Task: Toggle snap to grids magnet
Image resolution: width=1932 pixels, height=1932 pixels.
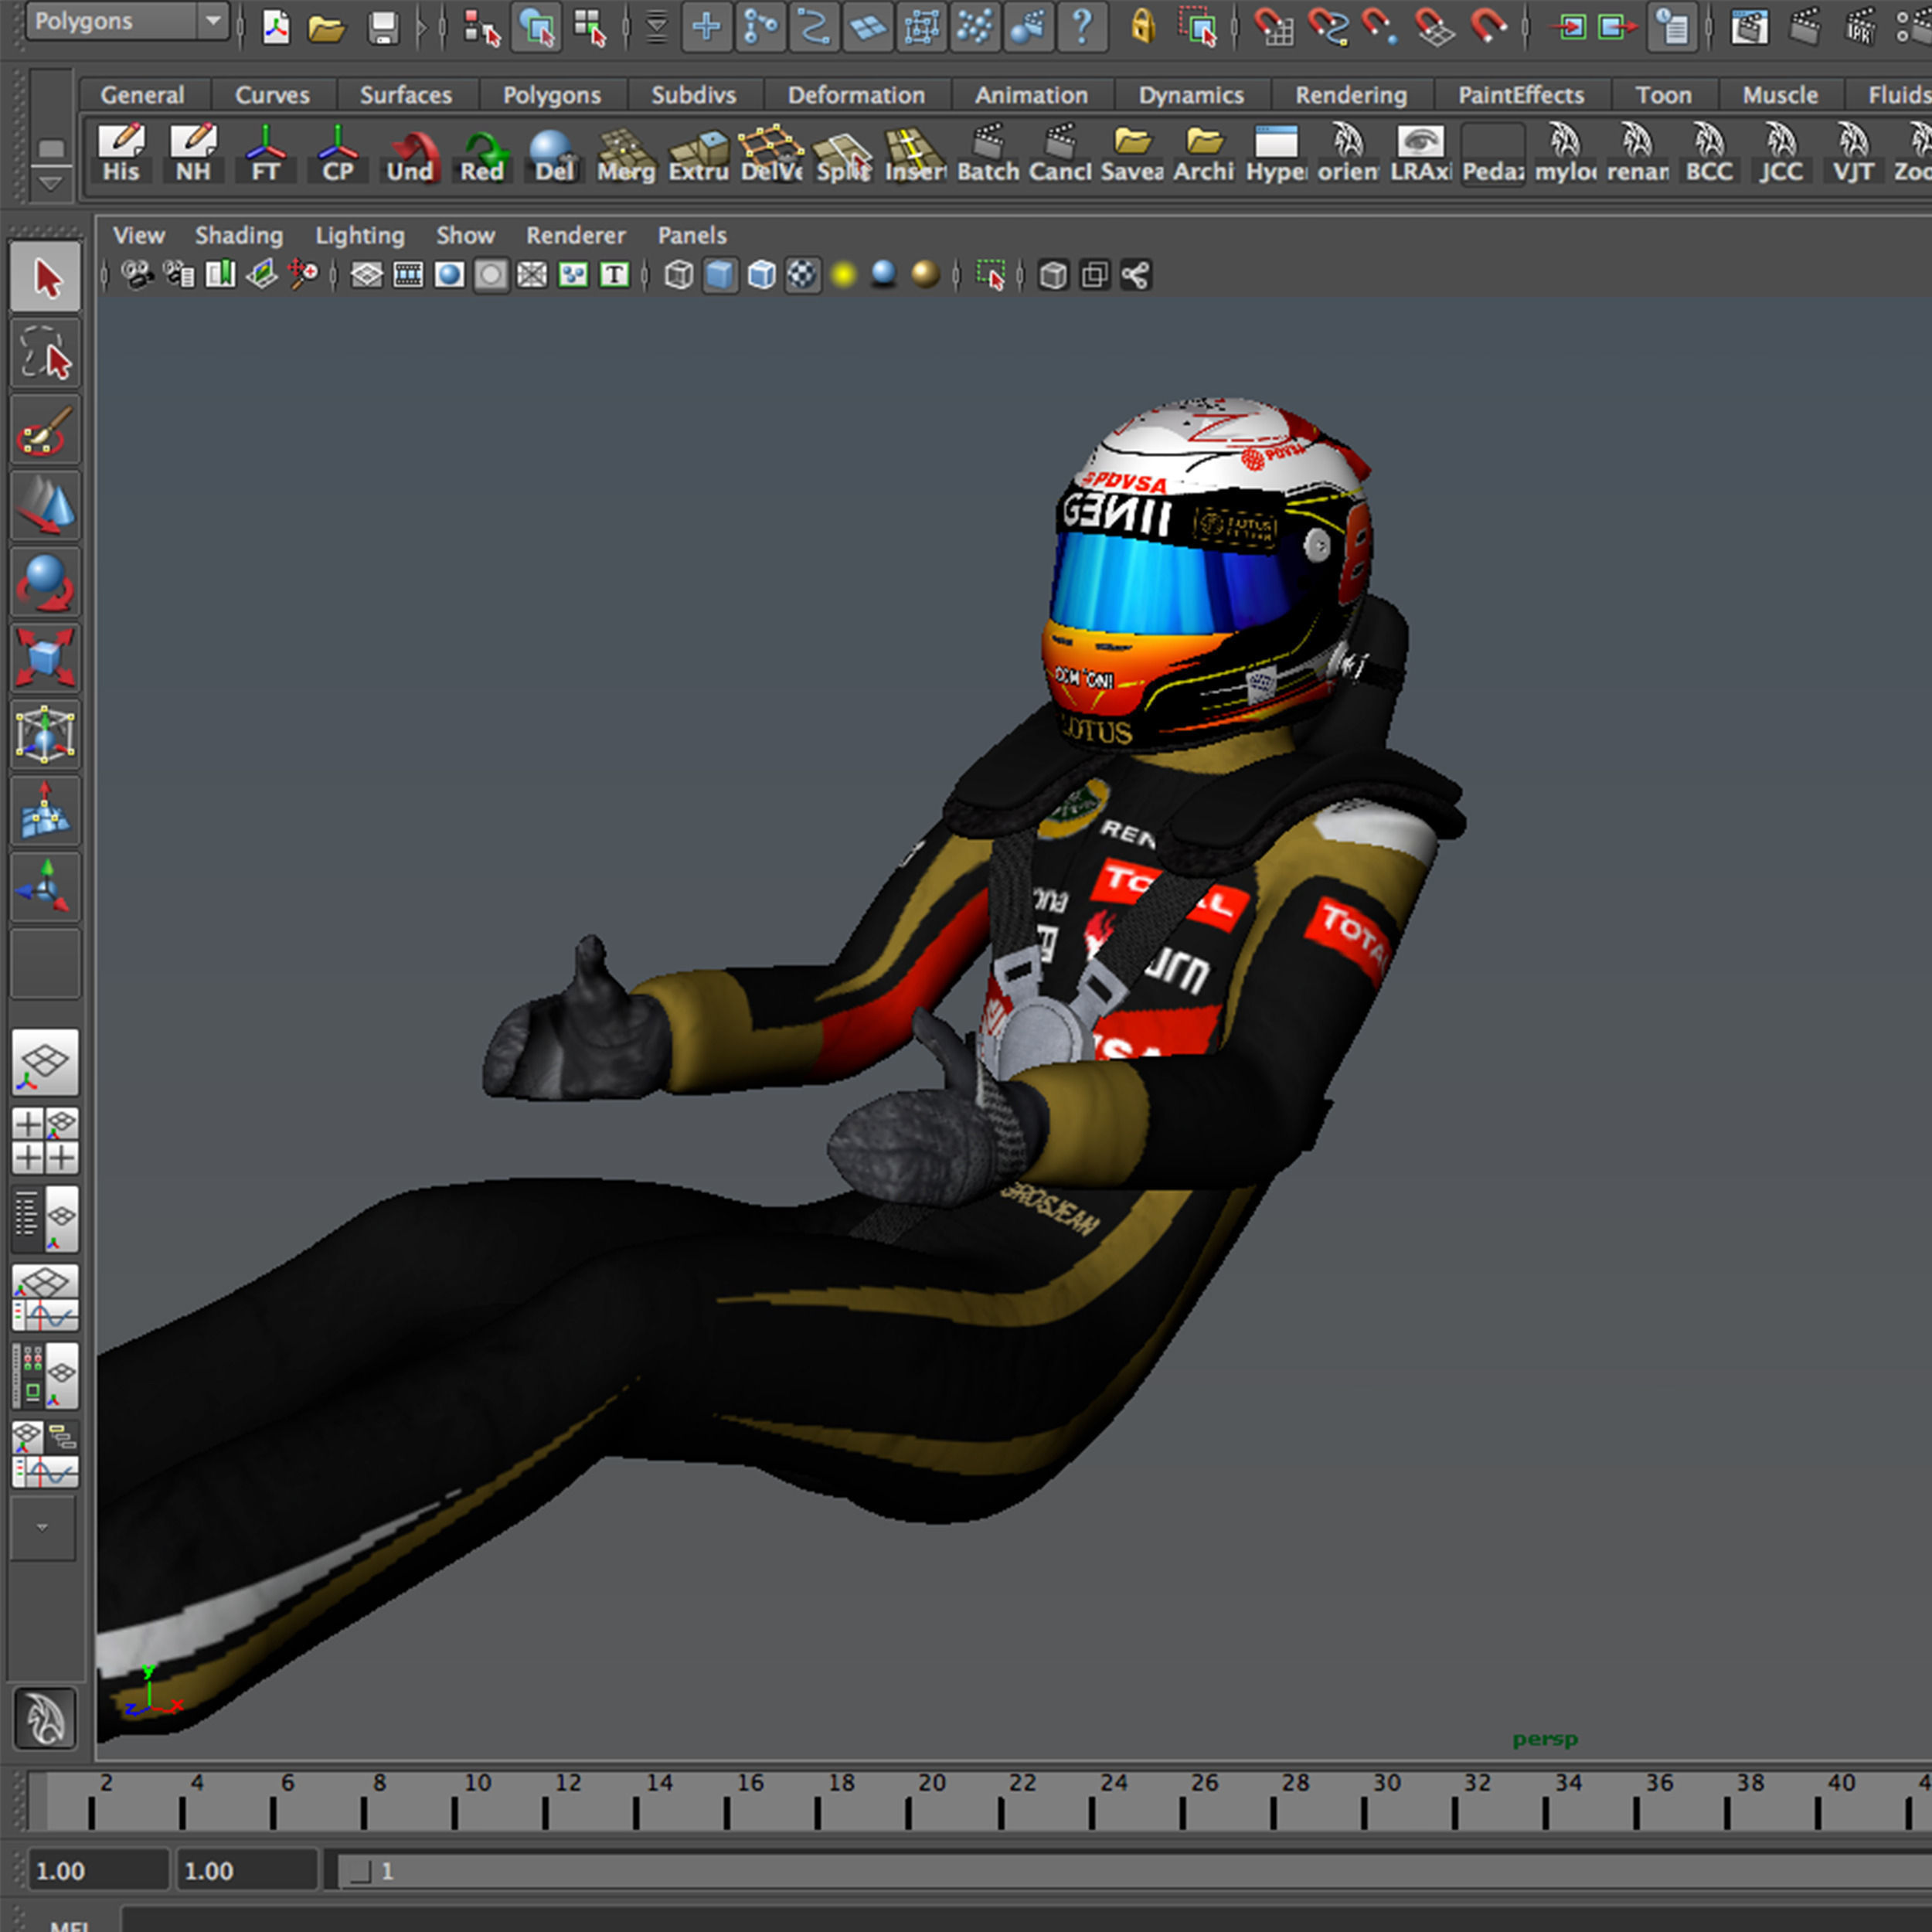Action: pyautogui.click(x=1273, y=27)
